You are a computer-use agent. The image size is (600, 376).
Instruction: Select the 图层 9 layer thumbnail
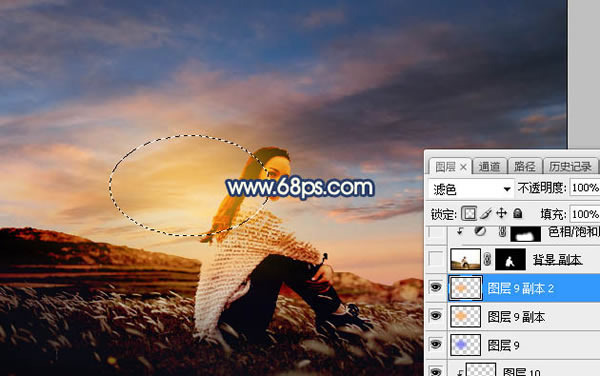point(465,345)
